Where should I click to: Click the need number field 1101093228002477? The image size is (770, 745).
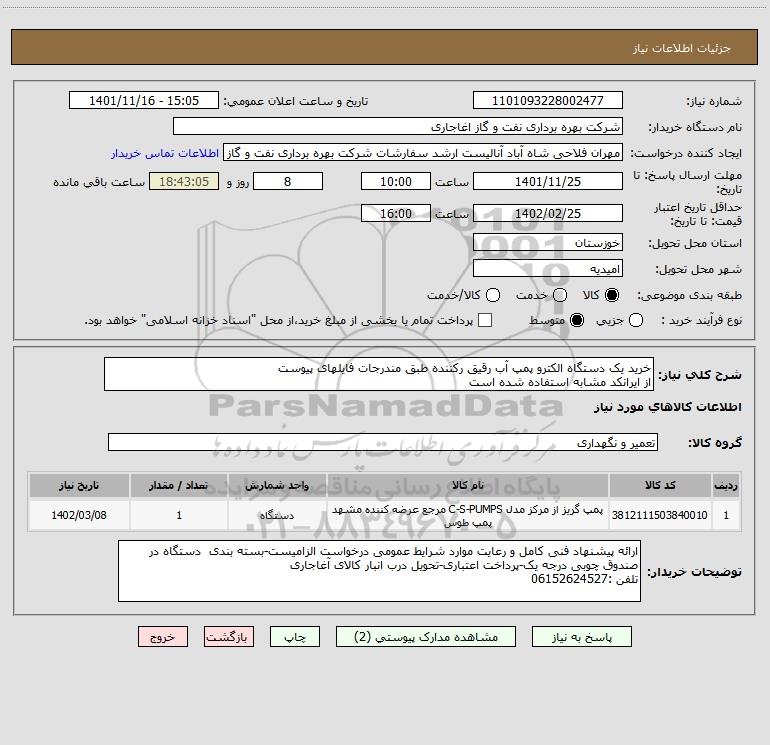[548, 100]
